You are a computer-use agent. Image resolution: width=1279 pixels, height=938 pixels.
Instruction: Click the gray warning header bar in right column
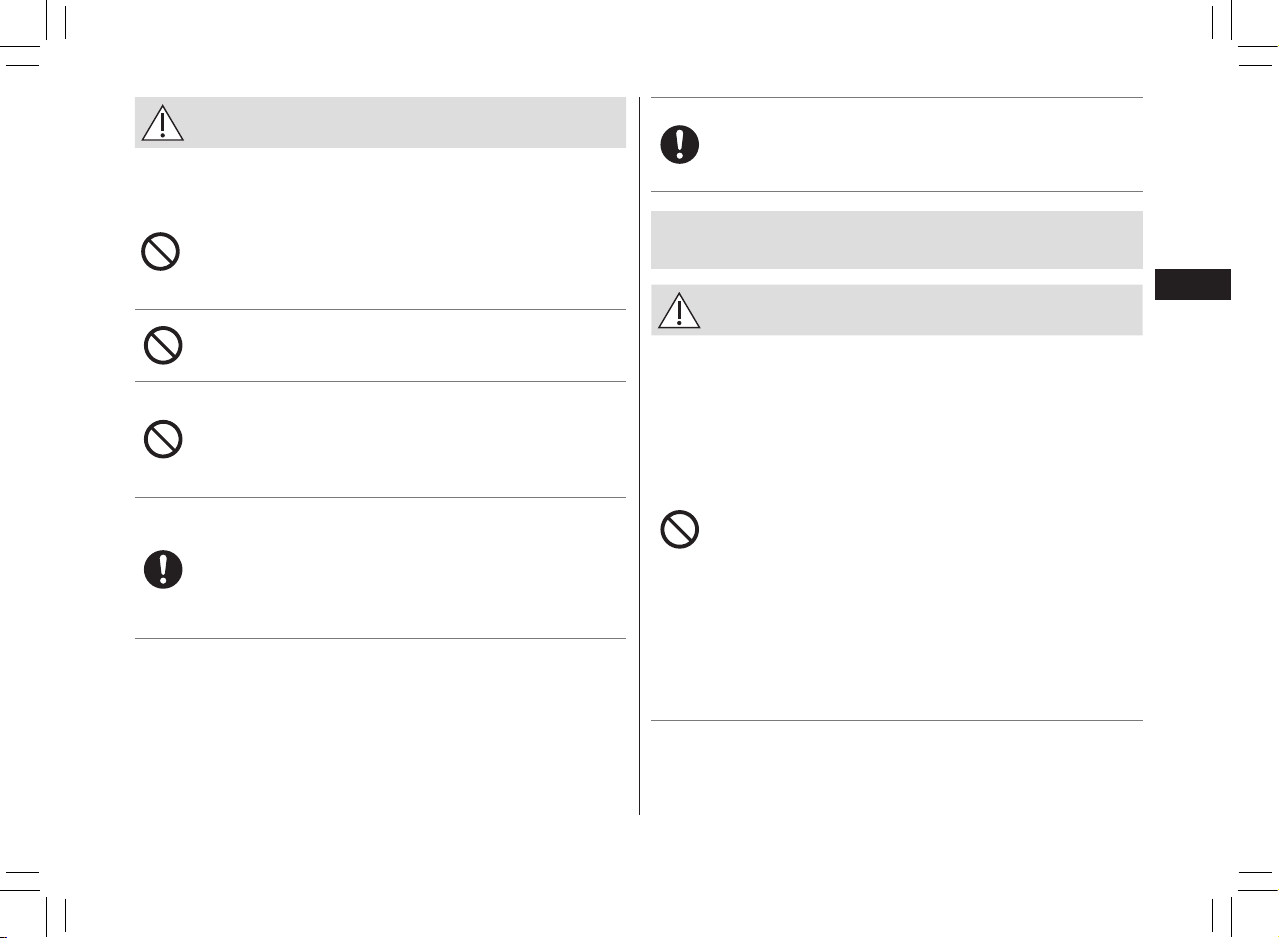tap(896, 310)
